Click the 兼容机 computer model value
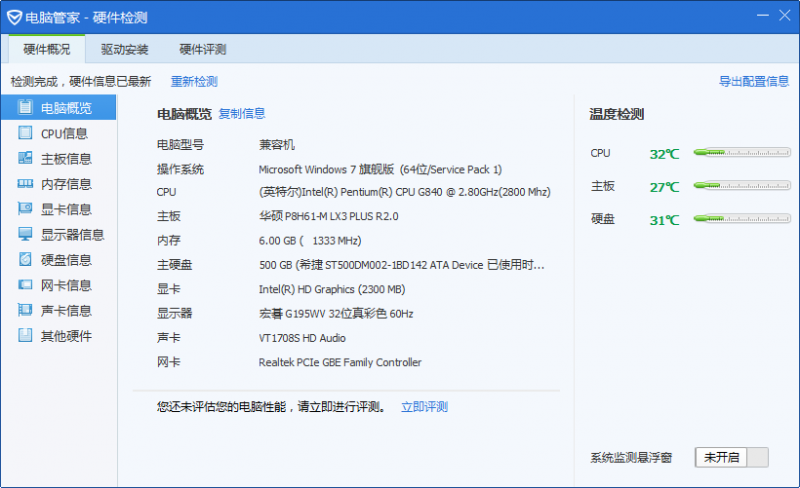 277,144
